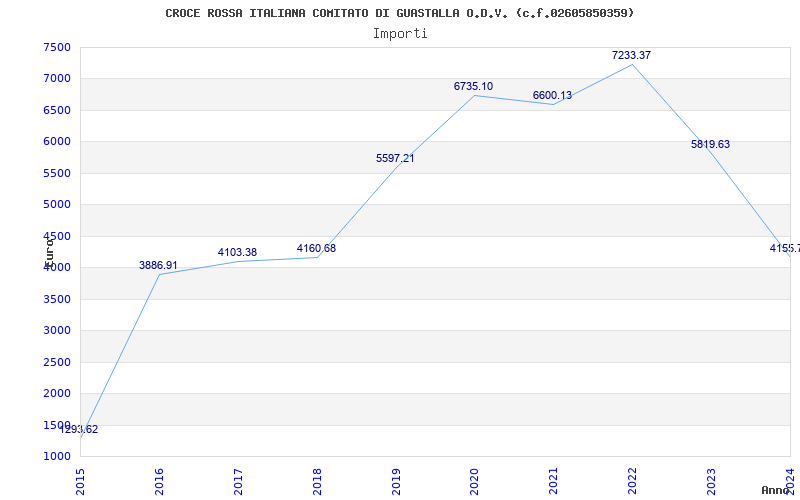Click x-axis year 2016

[159, 482]
